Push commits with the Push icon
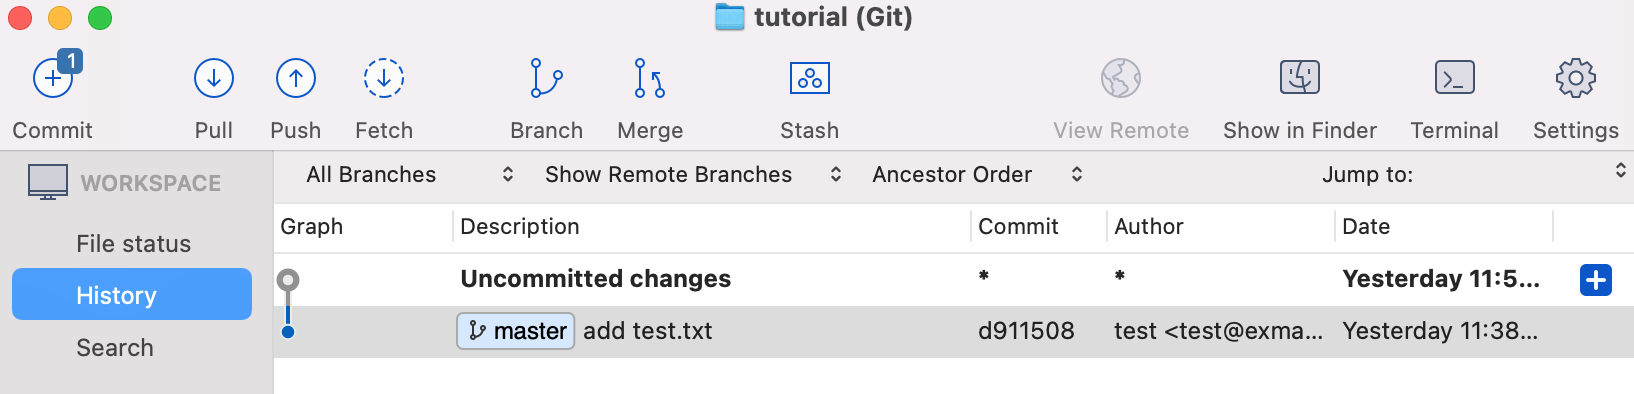This screenshot has width=1634, height=394. [296, 78]
